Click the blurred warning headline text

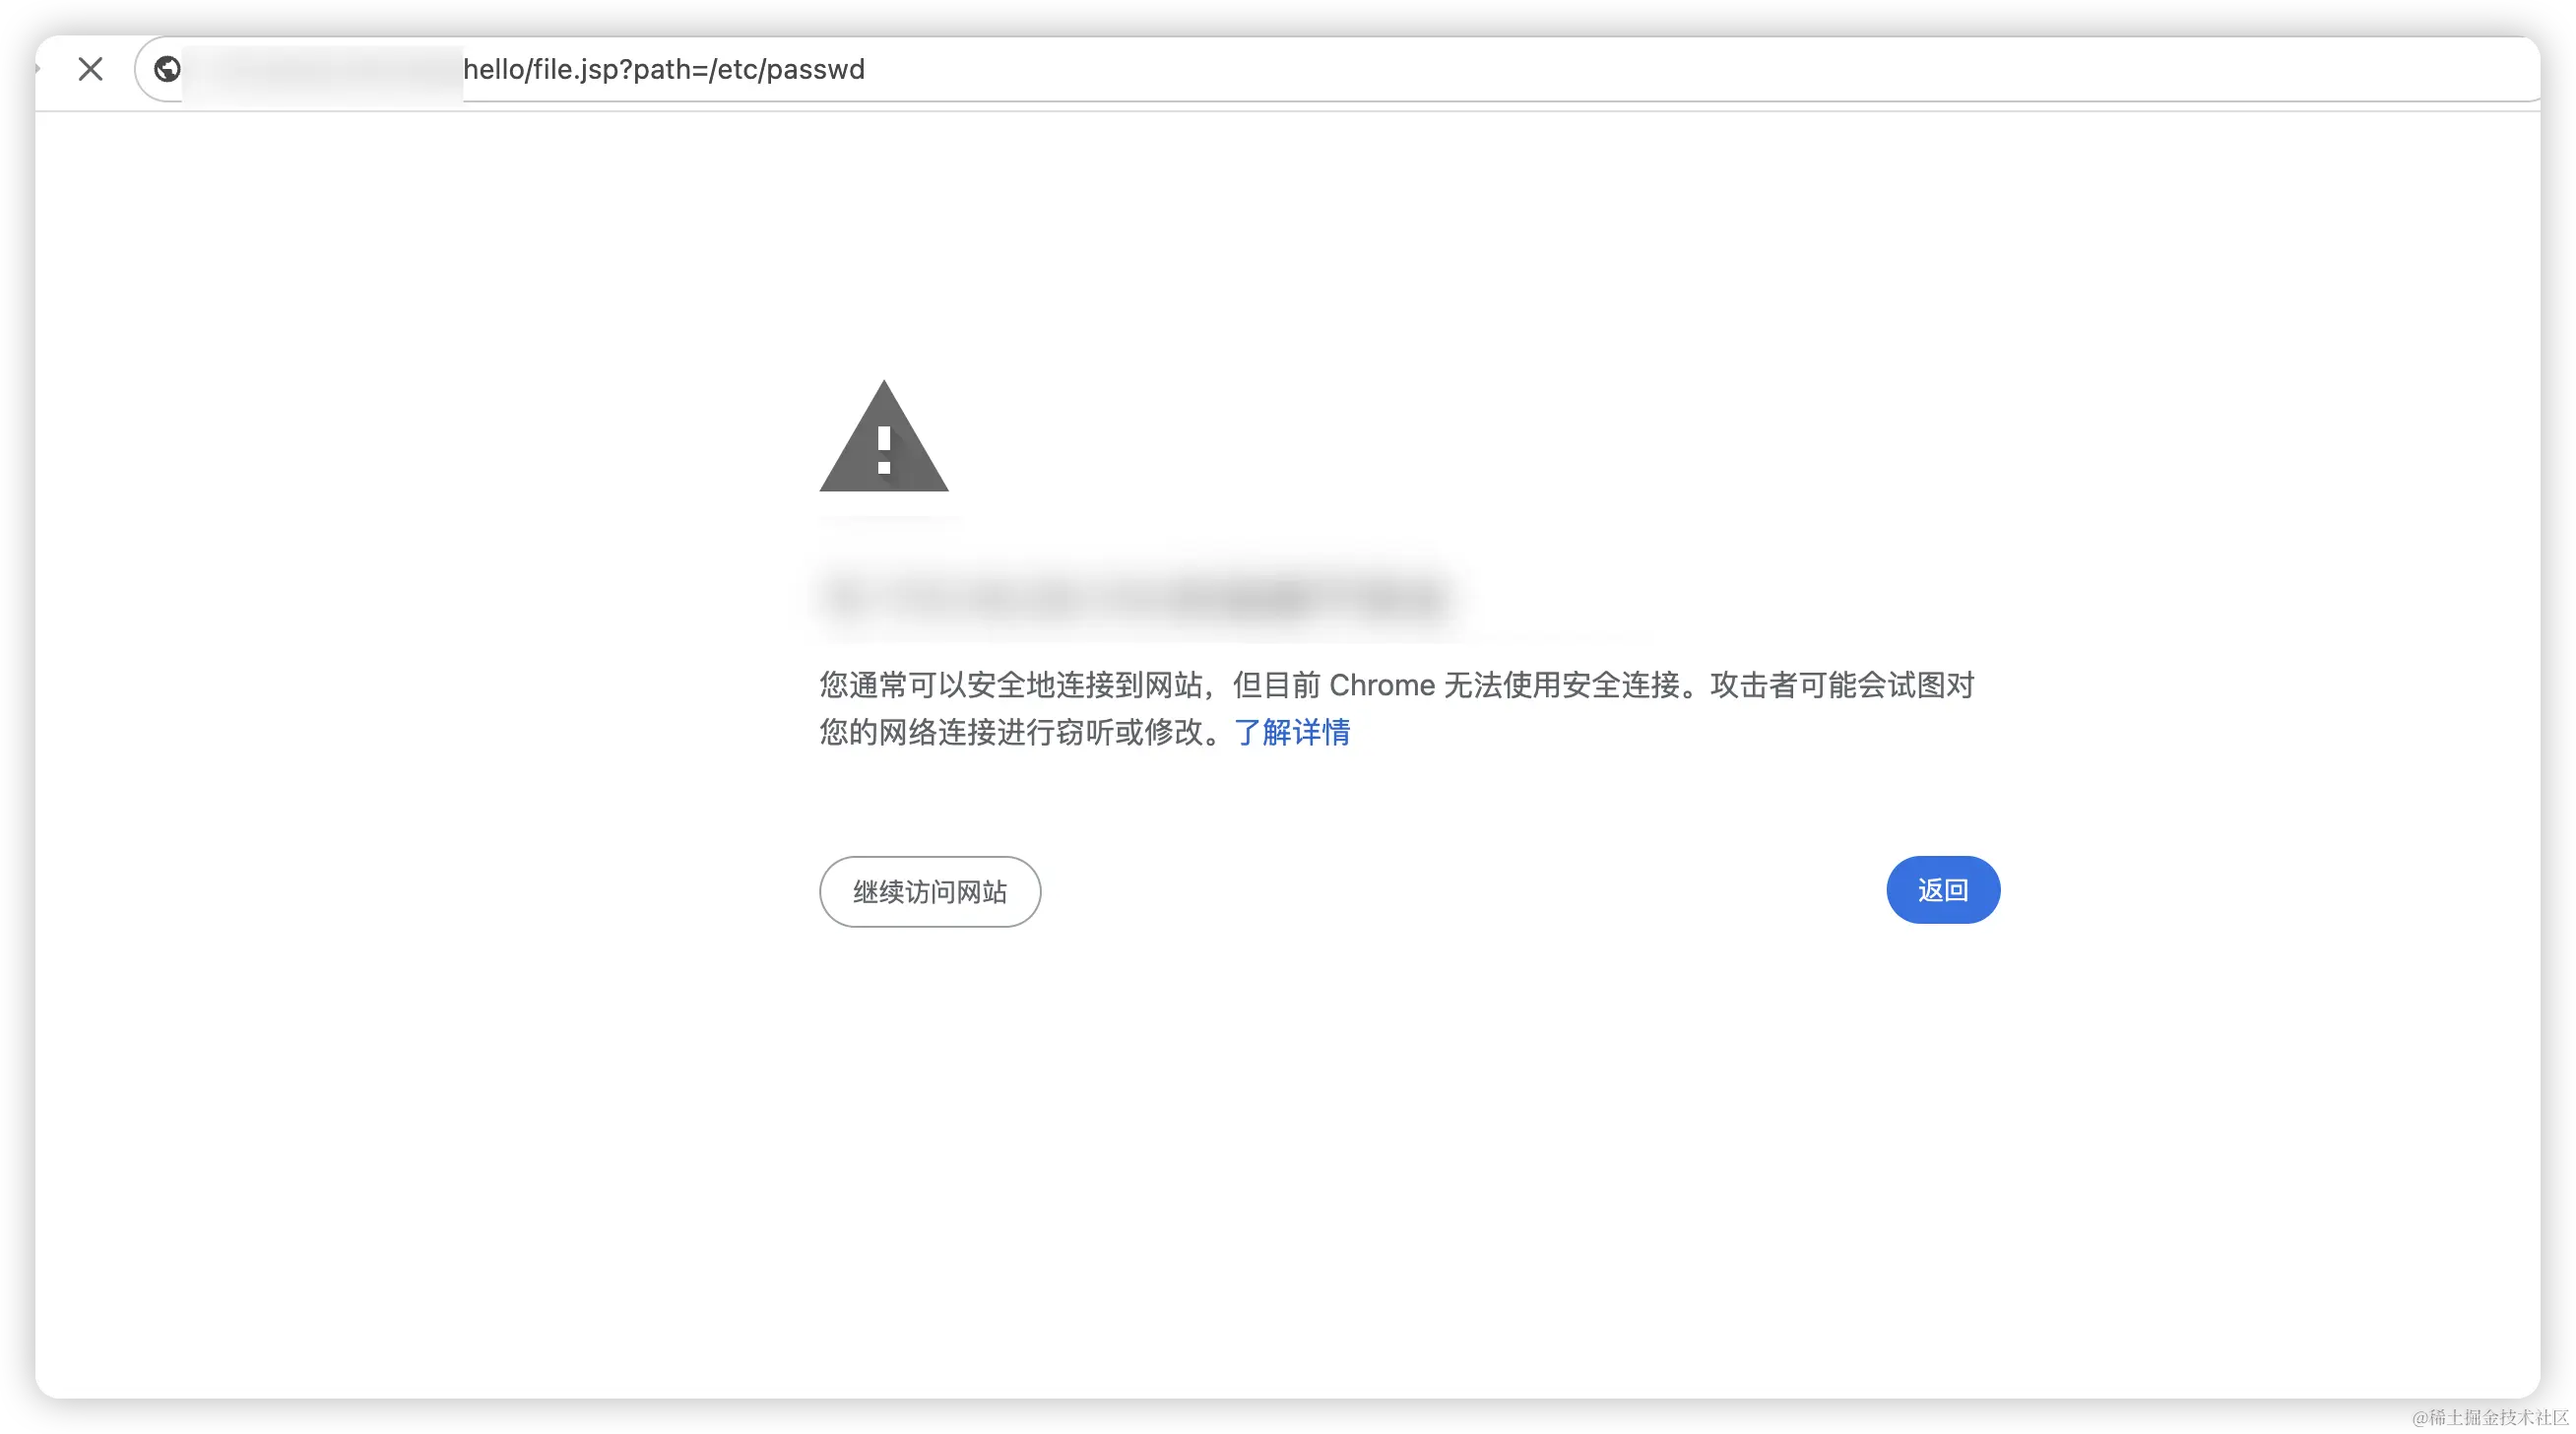[x=1135, y=597]
